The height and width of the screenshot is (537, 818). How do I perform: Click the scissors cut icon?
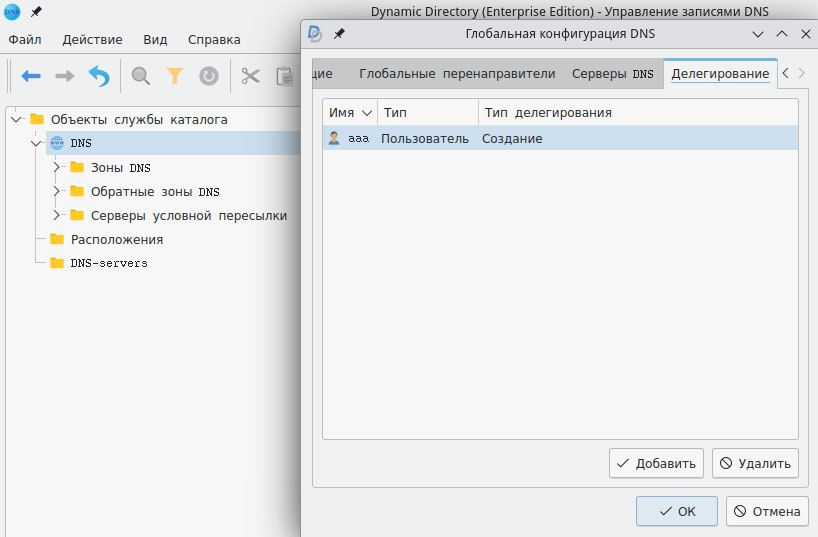250,76
